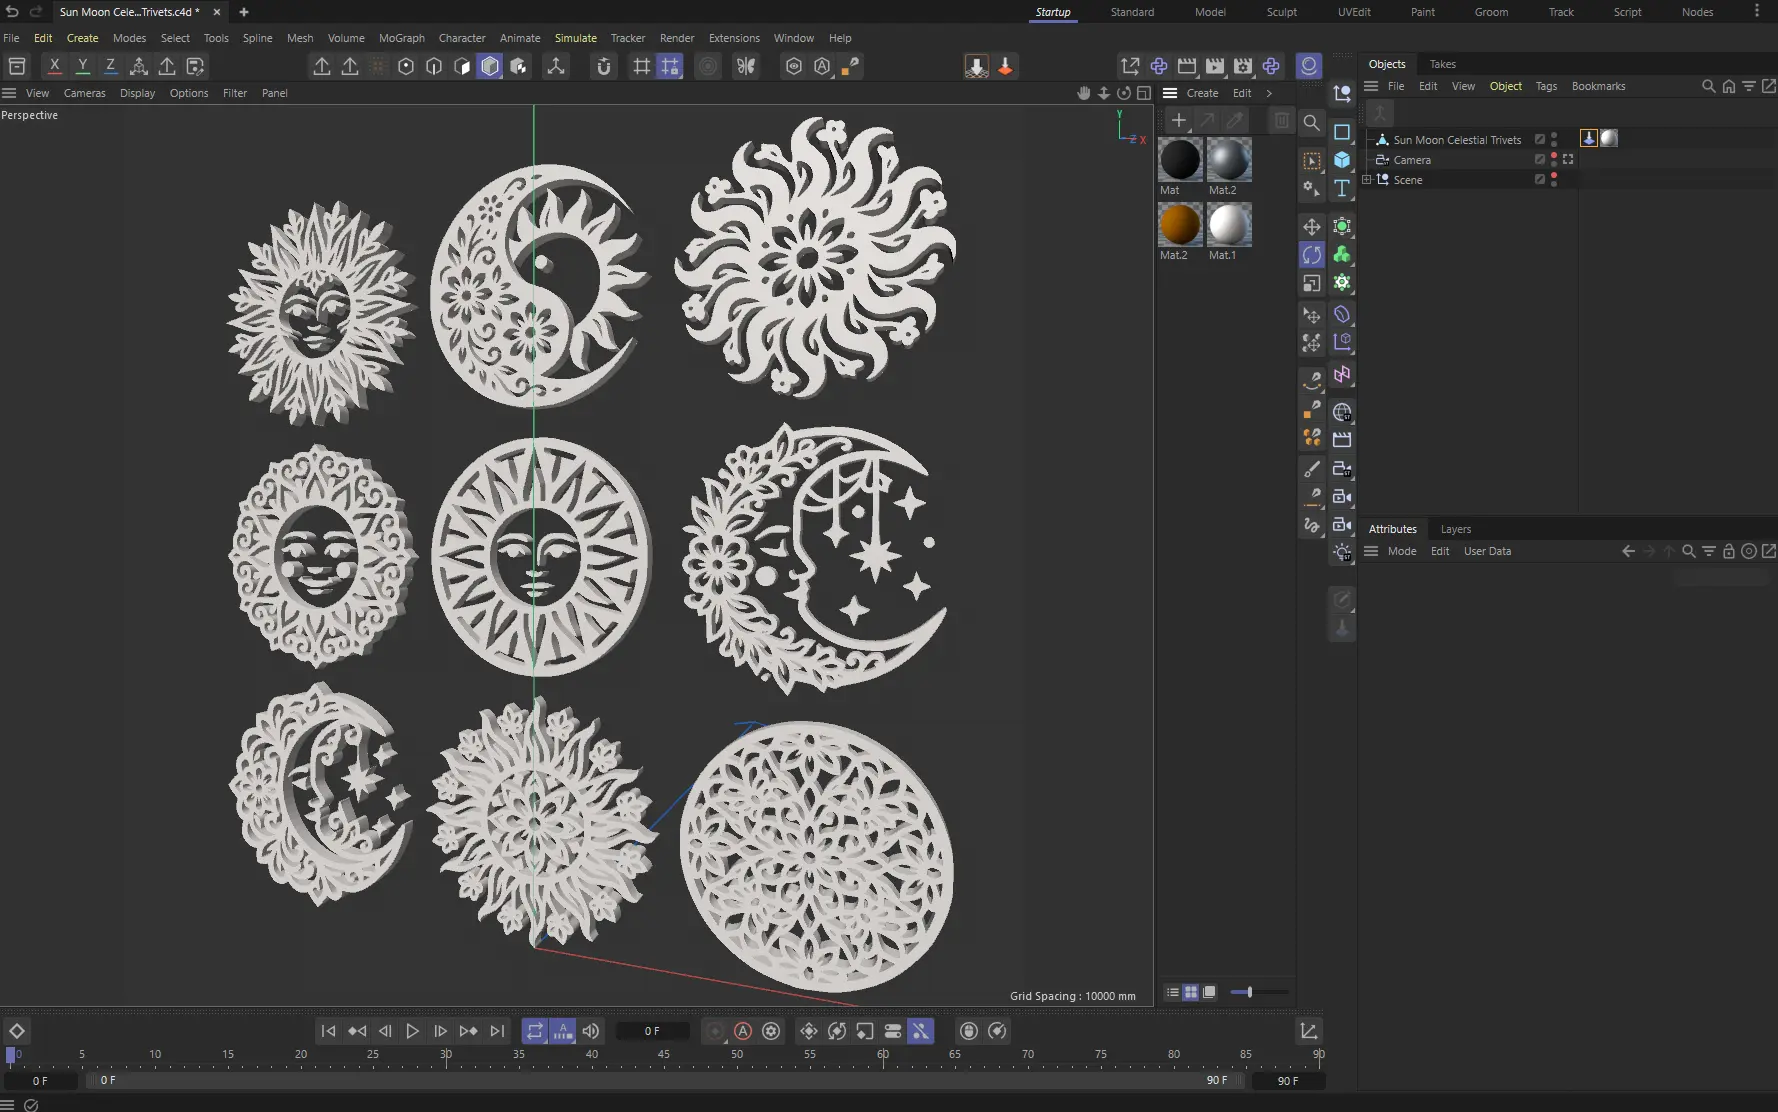Open the Object menu in Objects manager
Screen dimensions: 1778x1112
click(1505, 86)
